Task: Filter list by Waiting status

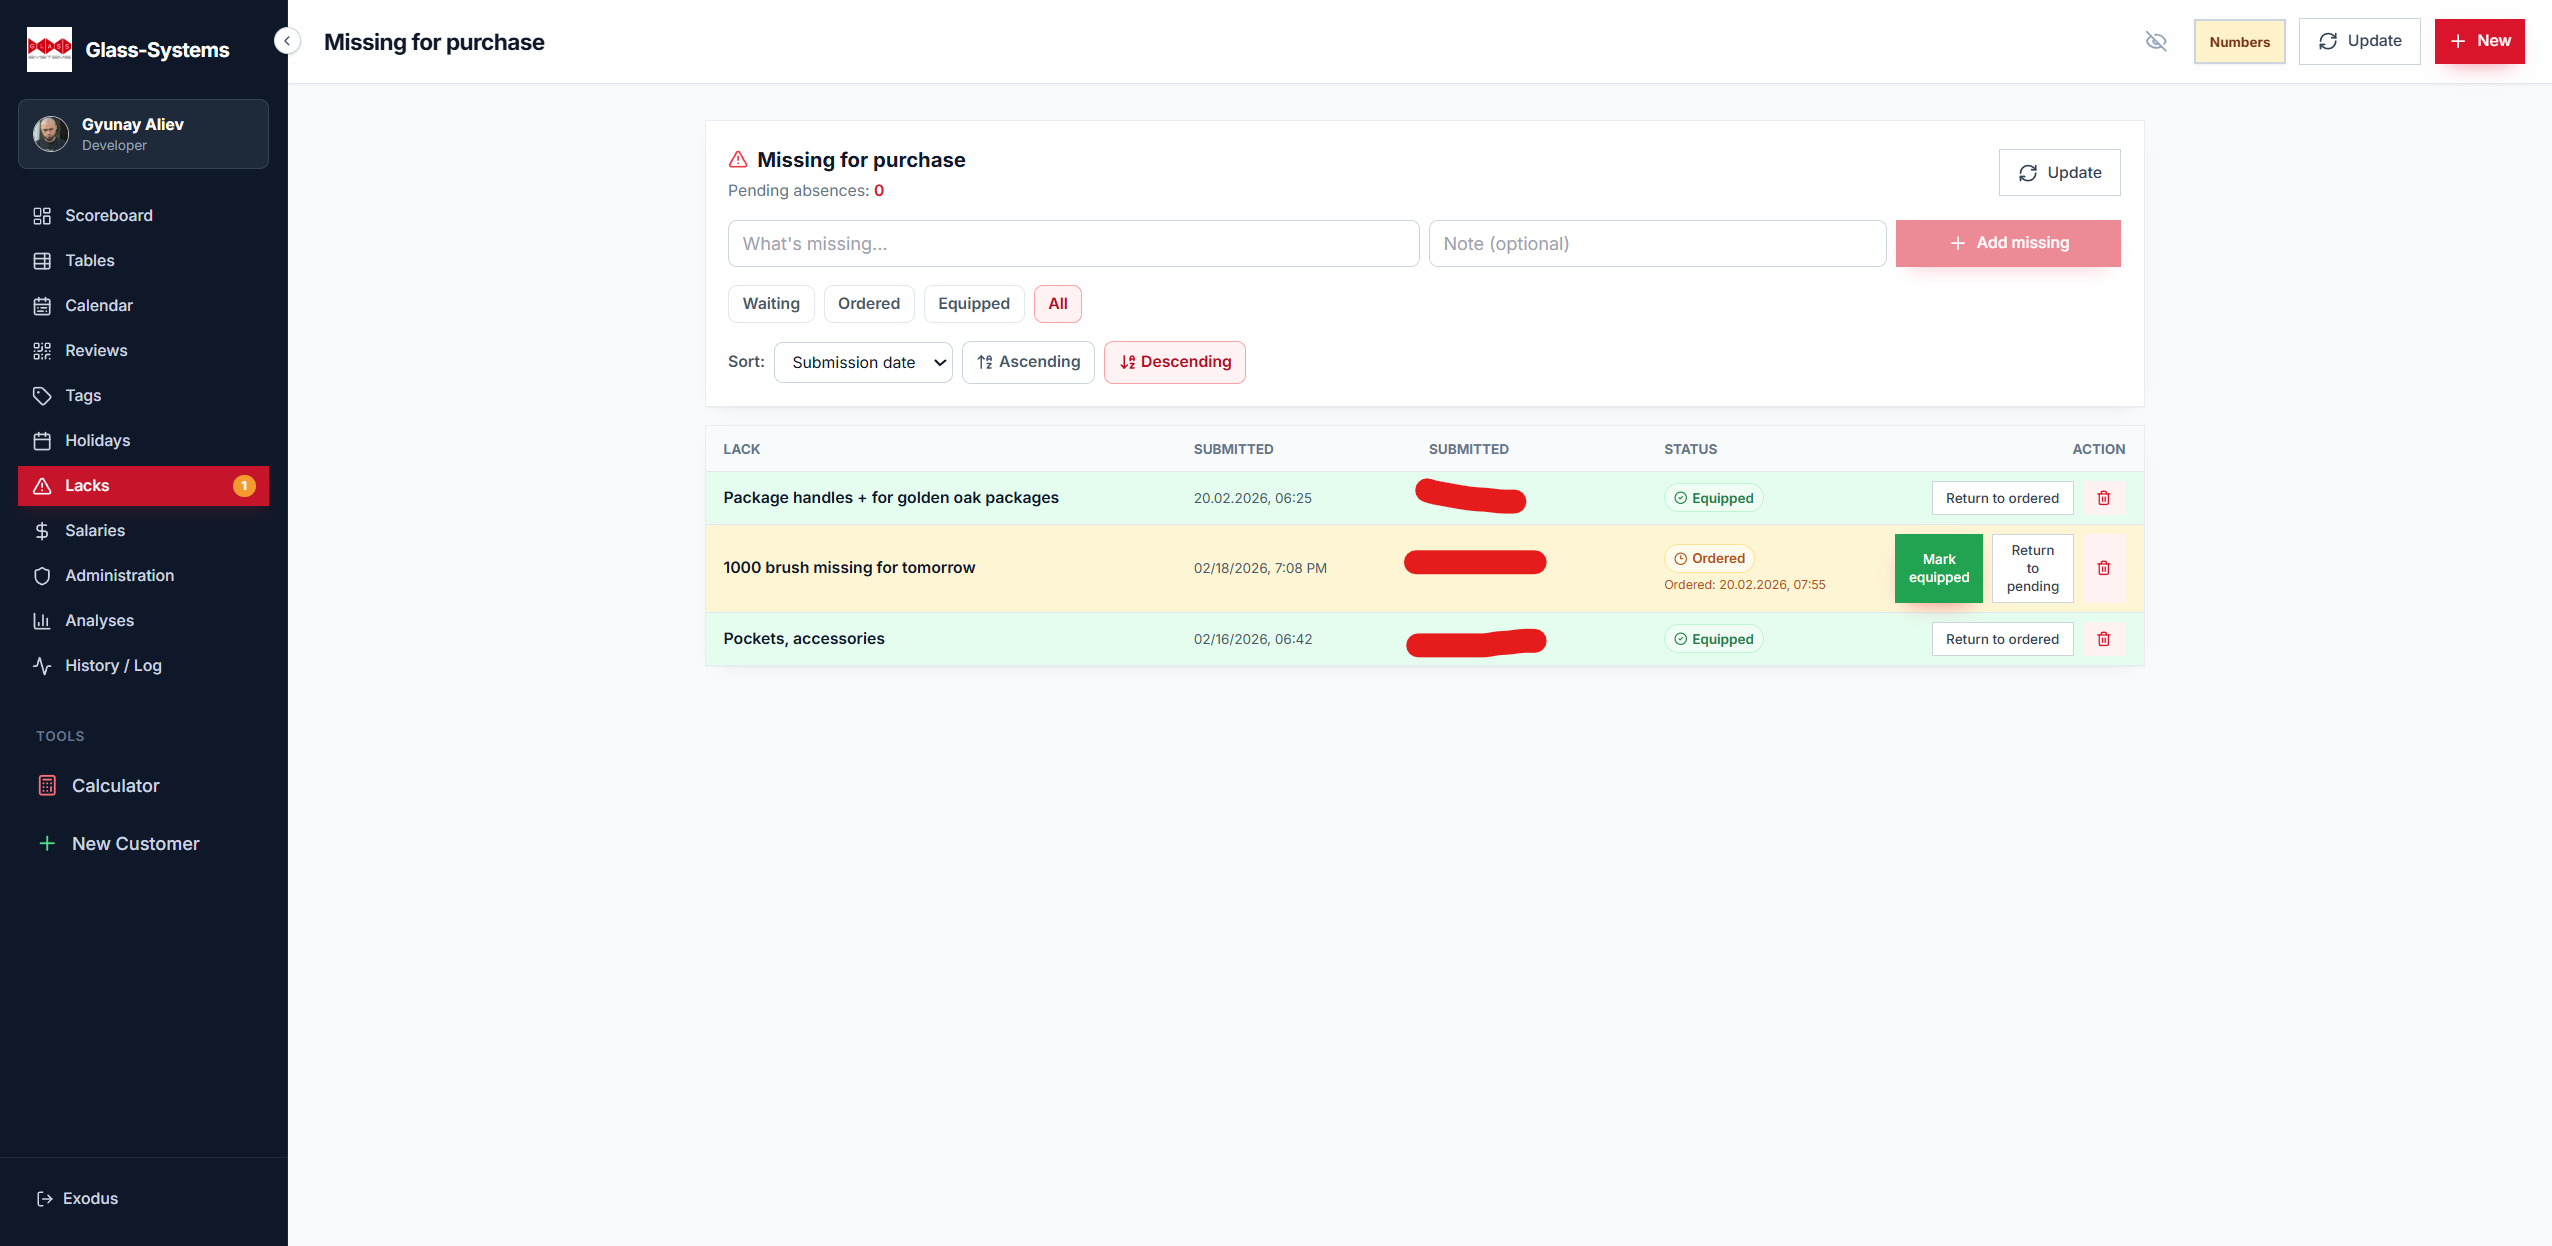Action: pyautogui.click(x=770, y=304)
